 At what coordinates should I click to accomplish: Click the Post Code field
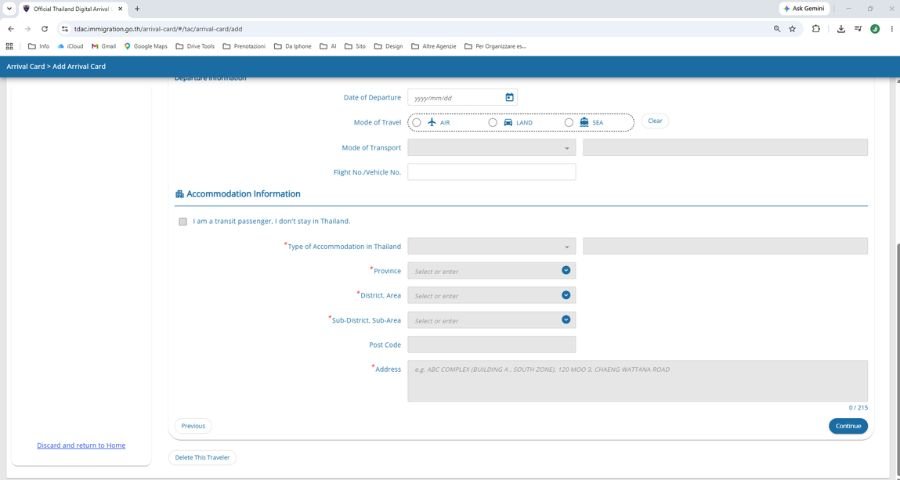tap(491, 344)
